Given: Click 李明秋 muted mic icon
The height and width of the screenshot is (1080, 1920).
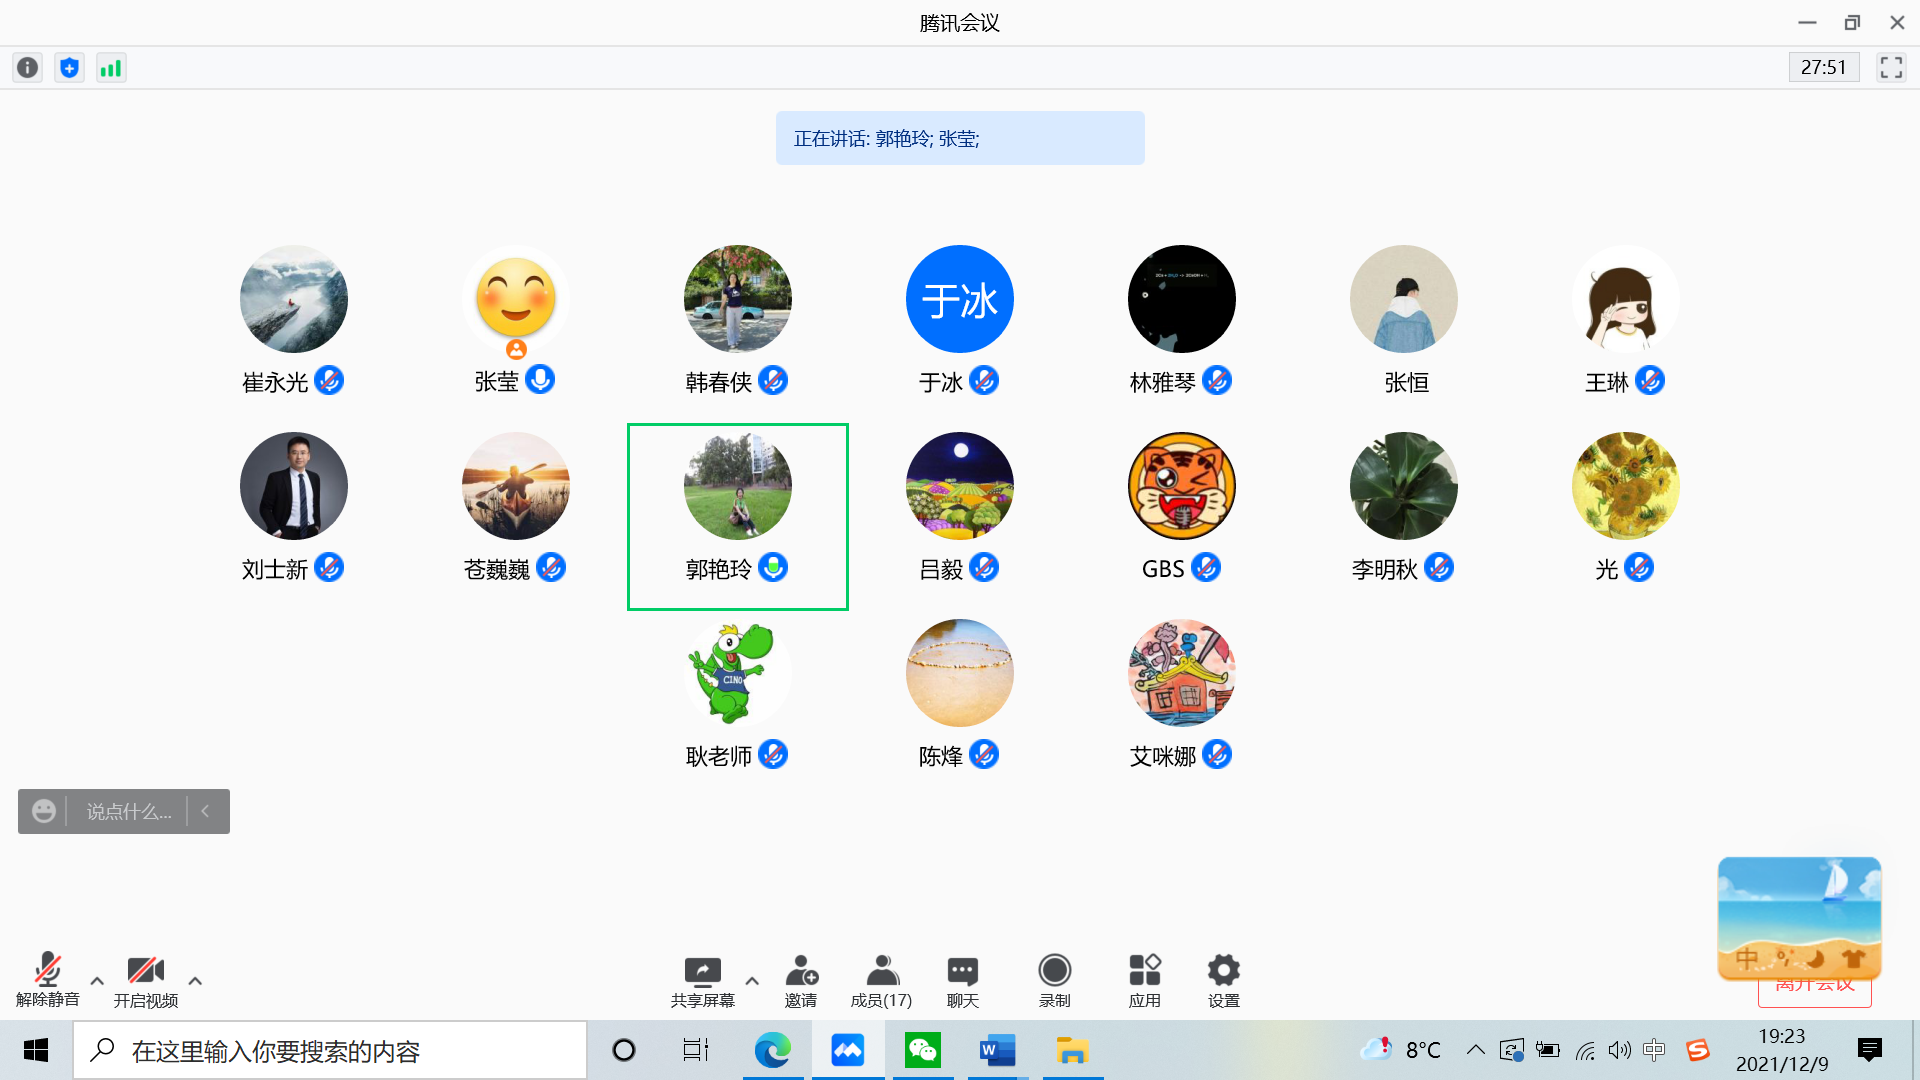Looking at the screenshot, I should [x=1439, y=567].
